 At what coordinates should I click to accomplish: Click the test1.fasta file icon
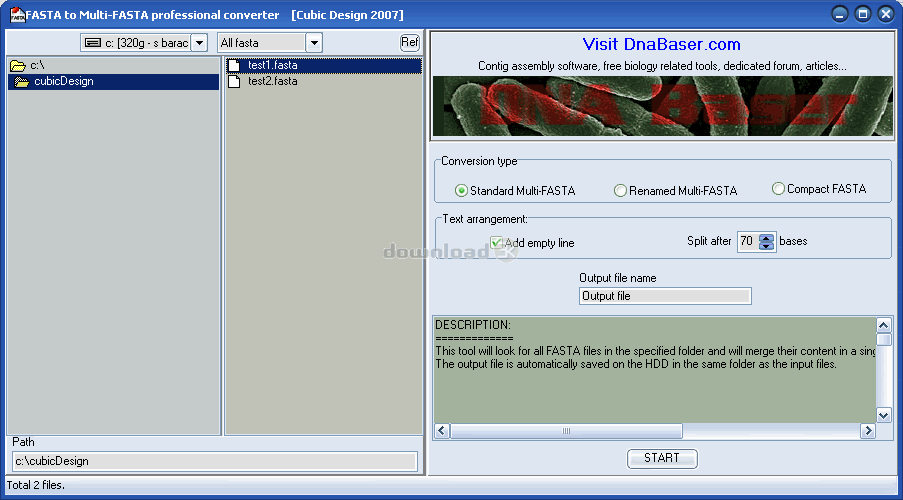tap(235, 66)
